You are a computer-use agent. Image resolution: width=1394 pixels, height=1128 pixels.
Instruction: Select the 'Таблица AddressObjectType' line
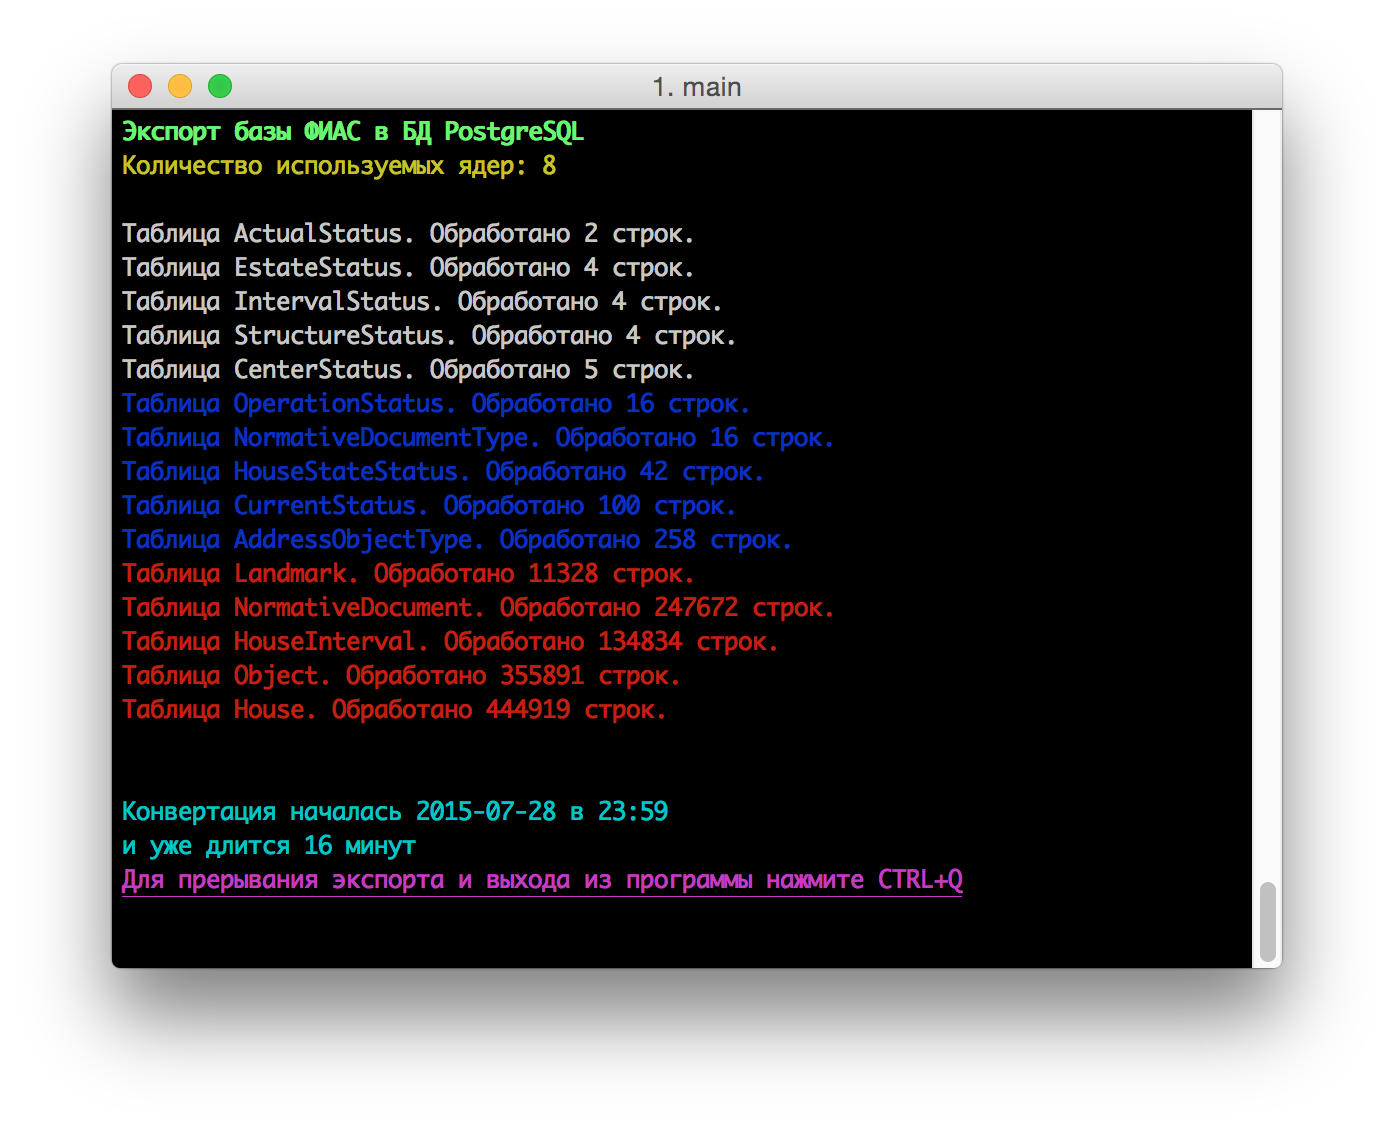[x=457, y=540]
